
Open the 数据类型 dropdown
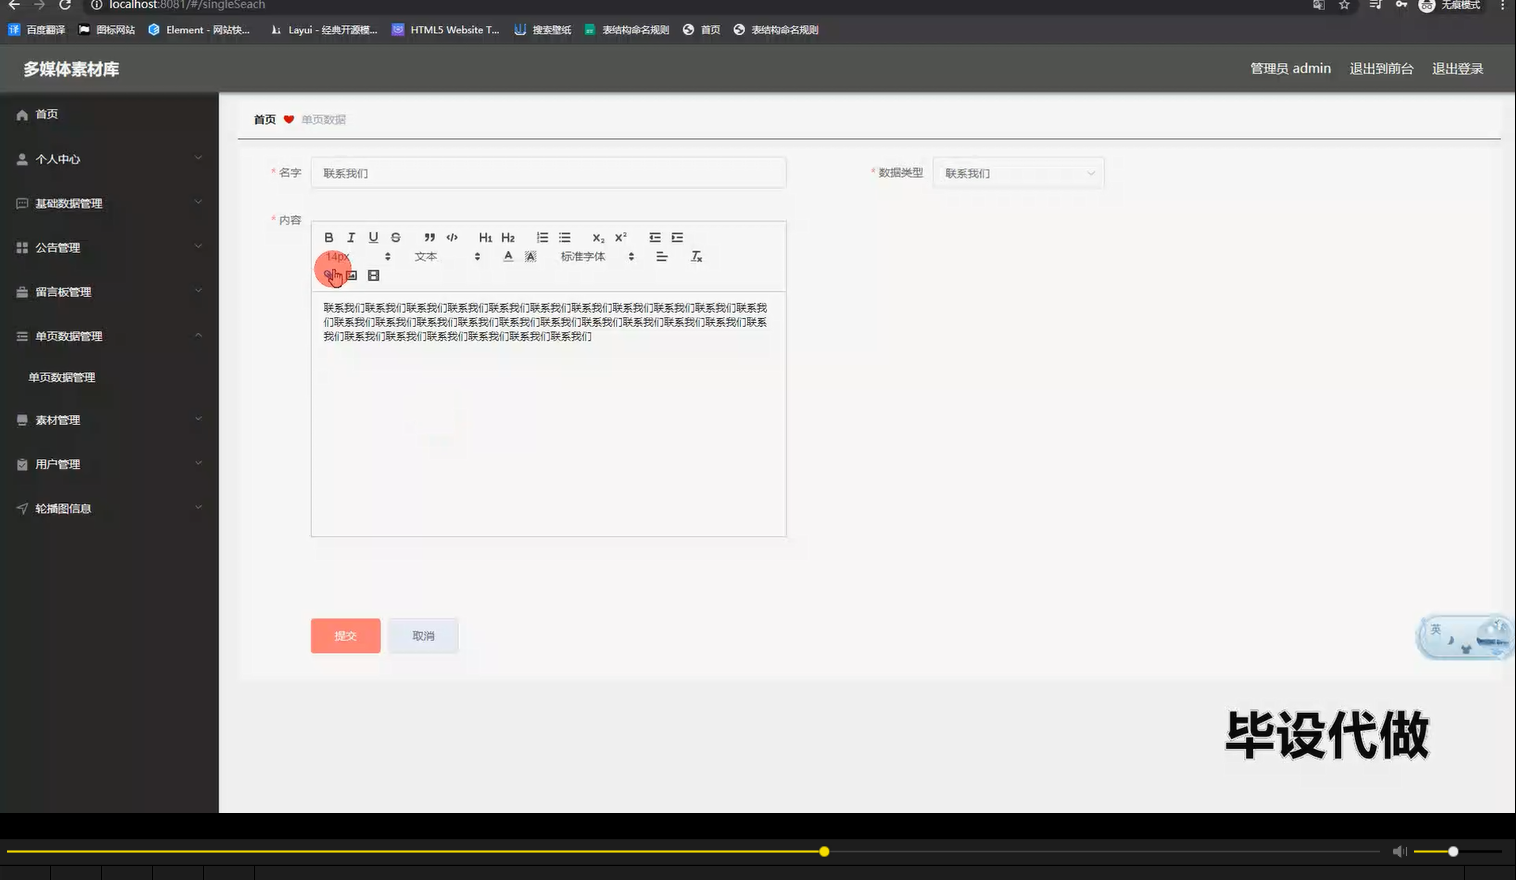pos(1018,172)
